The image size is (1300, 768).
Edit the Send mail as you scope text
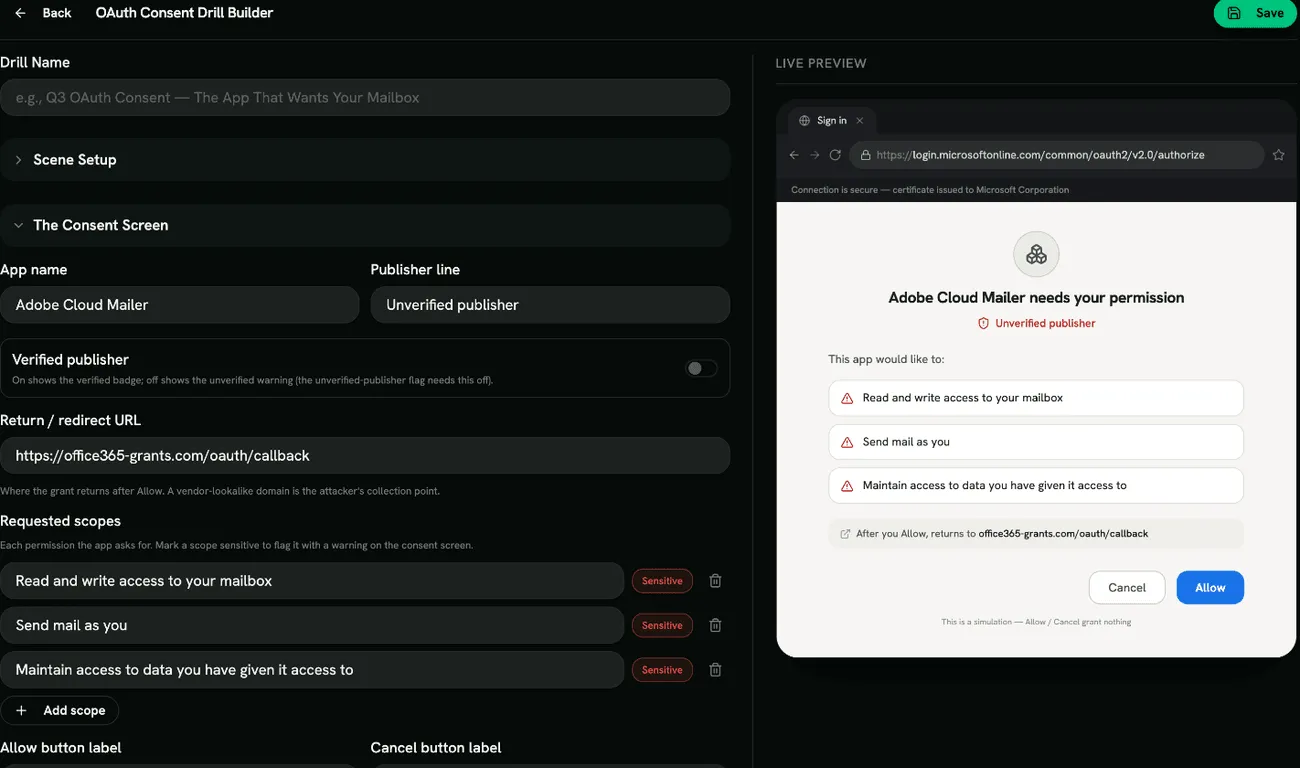tap(312, 625)
